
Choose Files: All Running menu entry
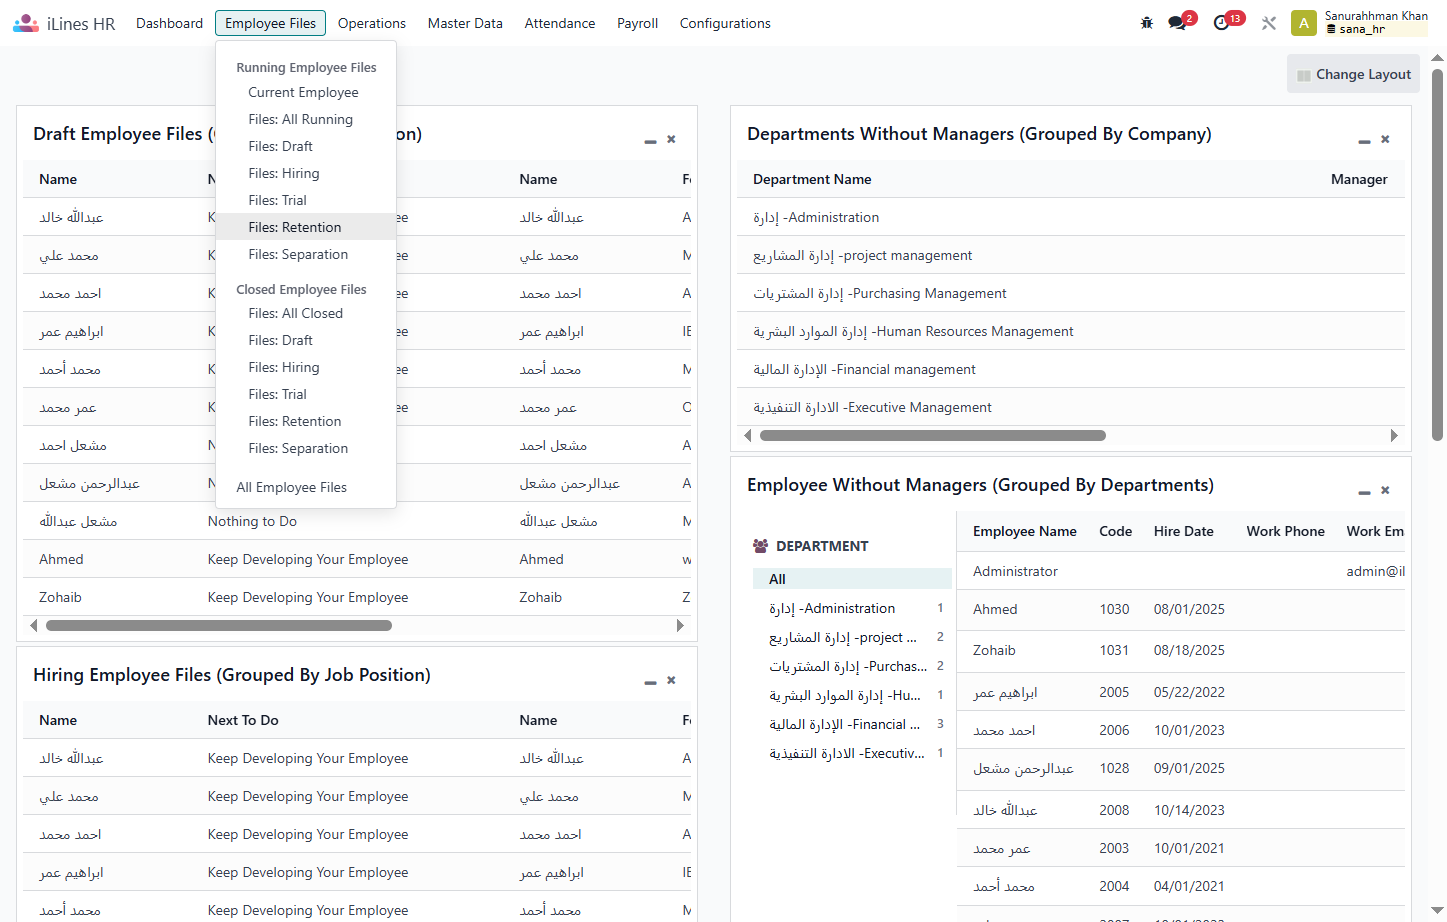(306, 119)
